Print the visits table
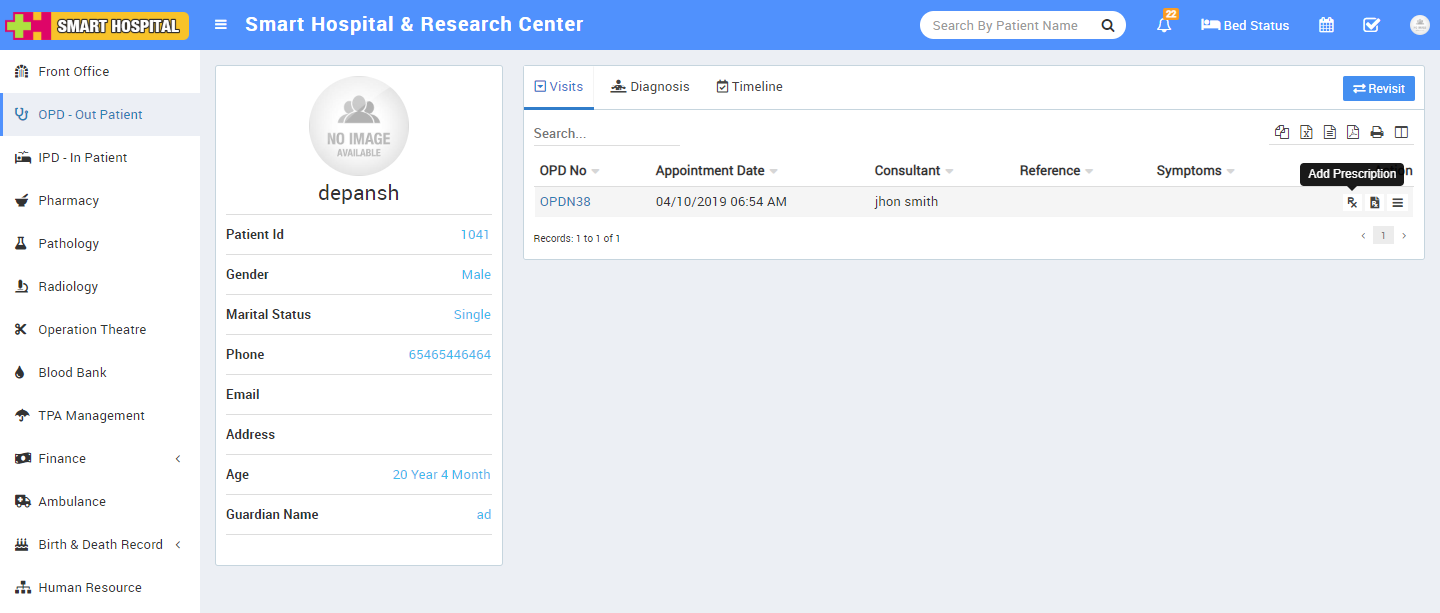1440x613 pixels. [x=1377, y=133]
